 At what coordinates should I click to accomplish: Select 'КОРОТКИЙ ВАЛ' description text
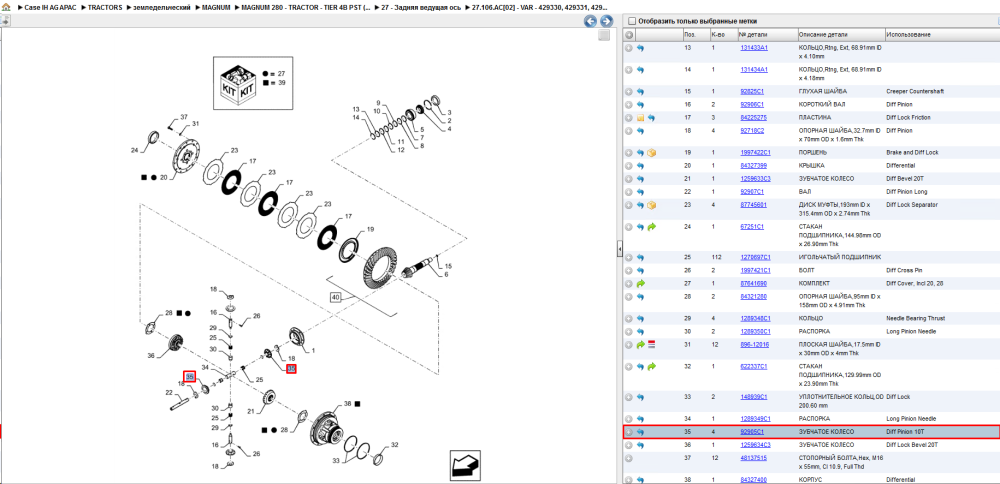pos(822,105)
